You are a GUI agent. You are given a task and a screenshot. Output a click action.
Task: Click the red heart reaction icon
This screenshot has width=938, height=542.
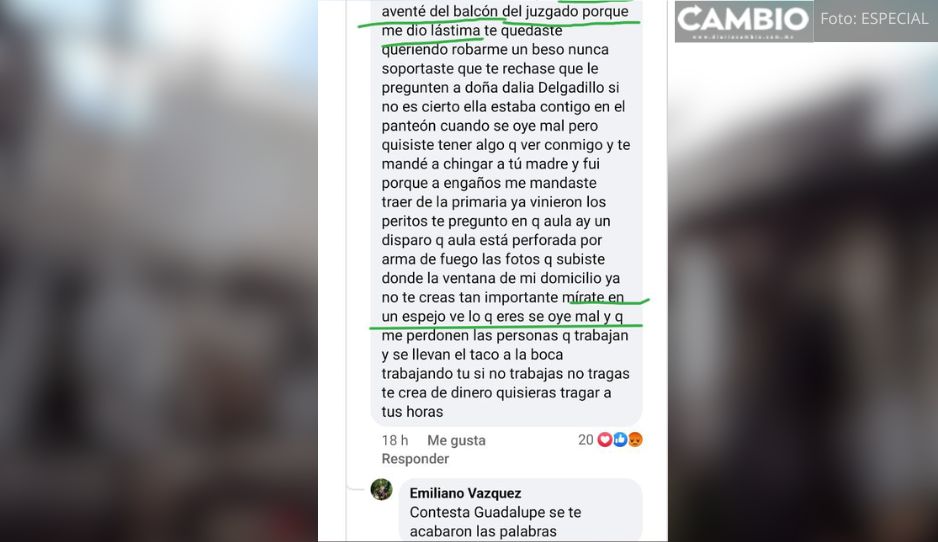click(605, 440)
